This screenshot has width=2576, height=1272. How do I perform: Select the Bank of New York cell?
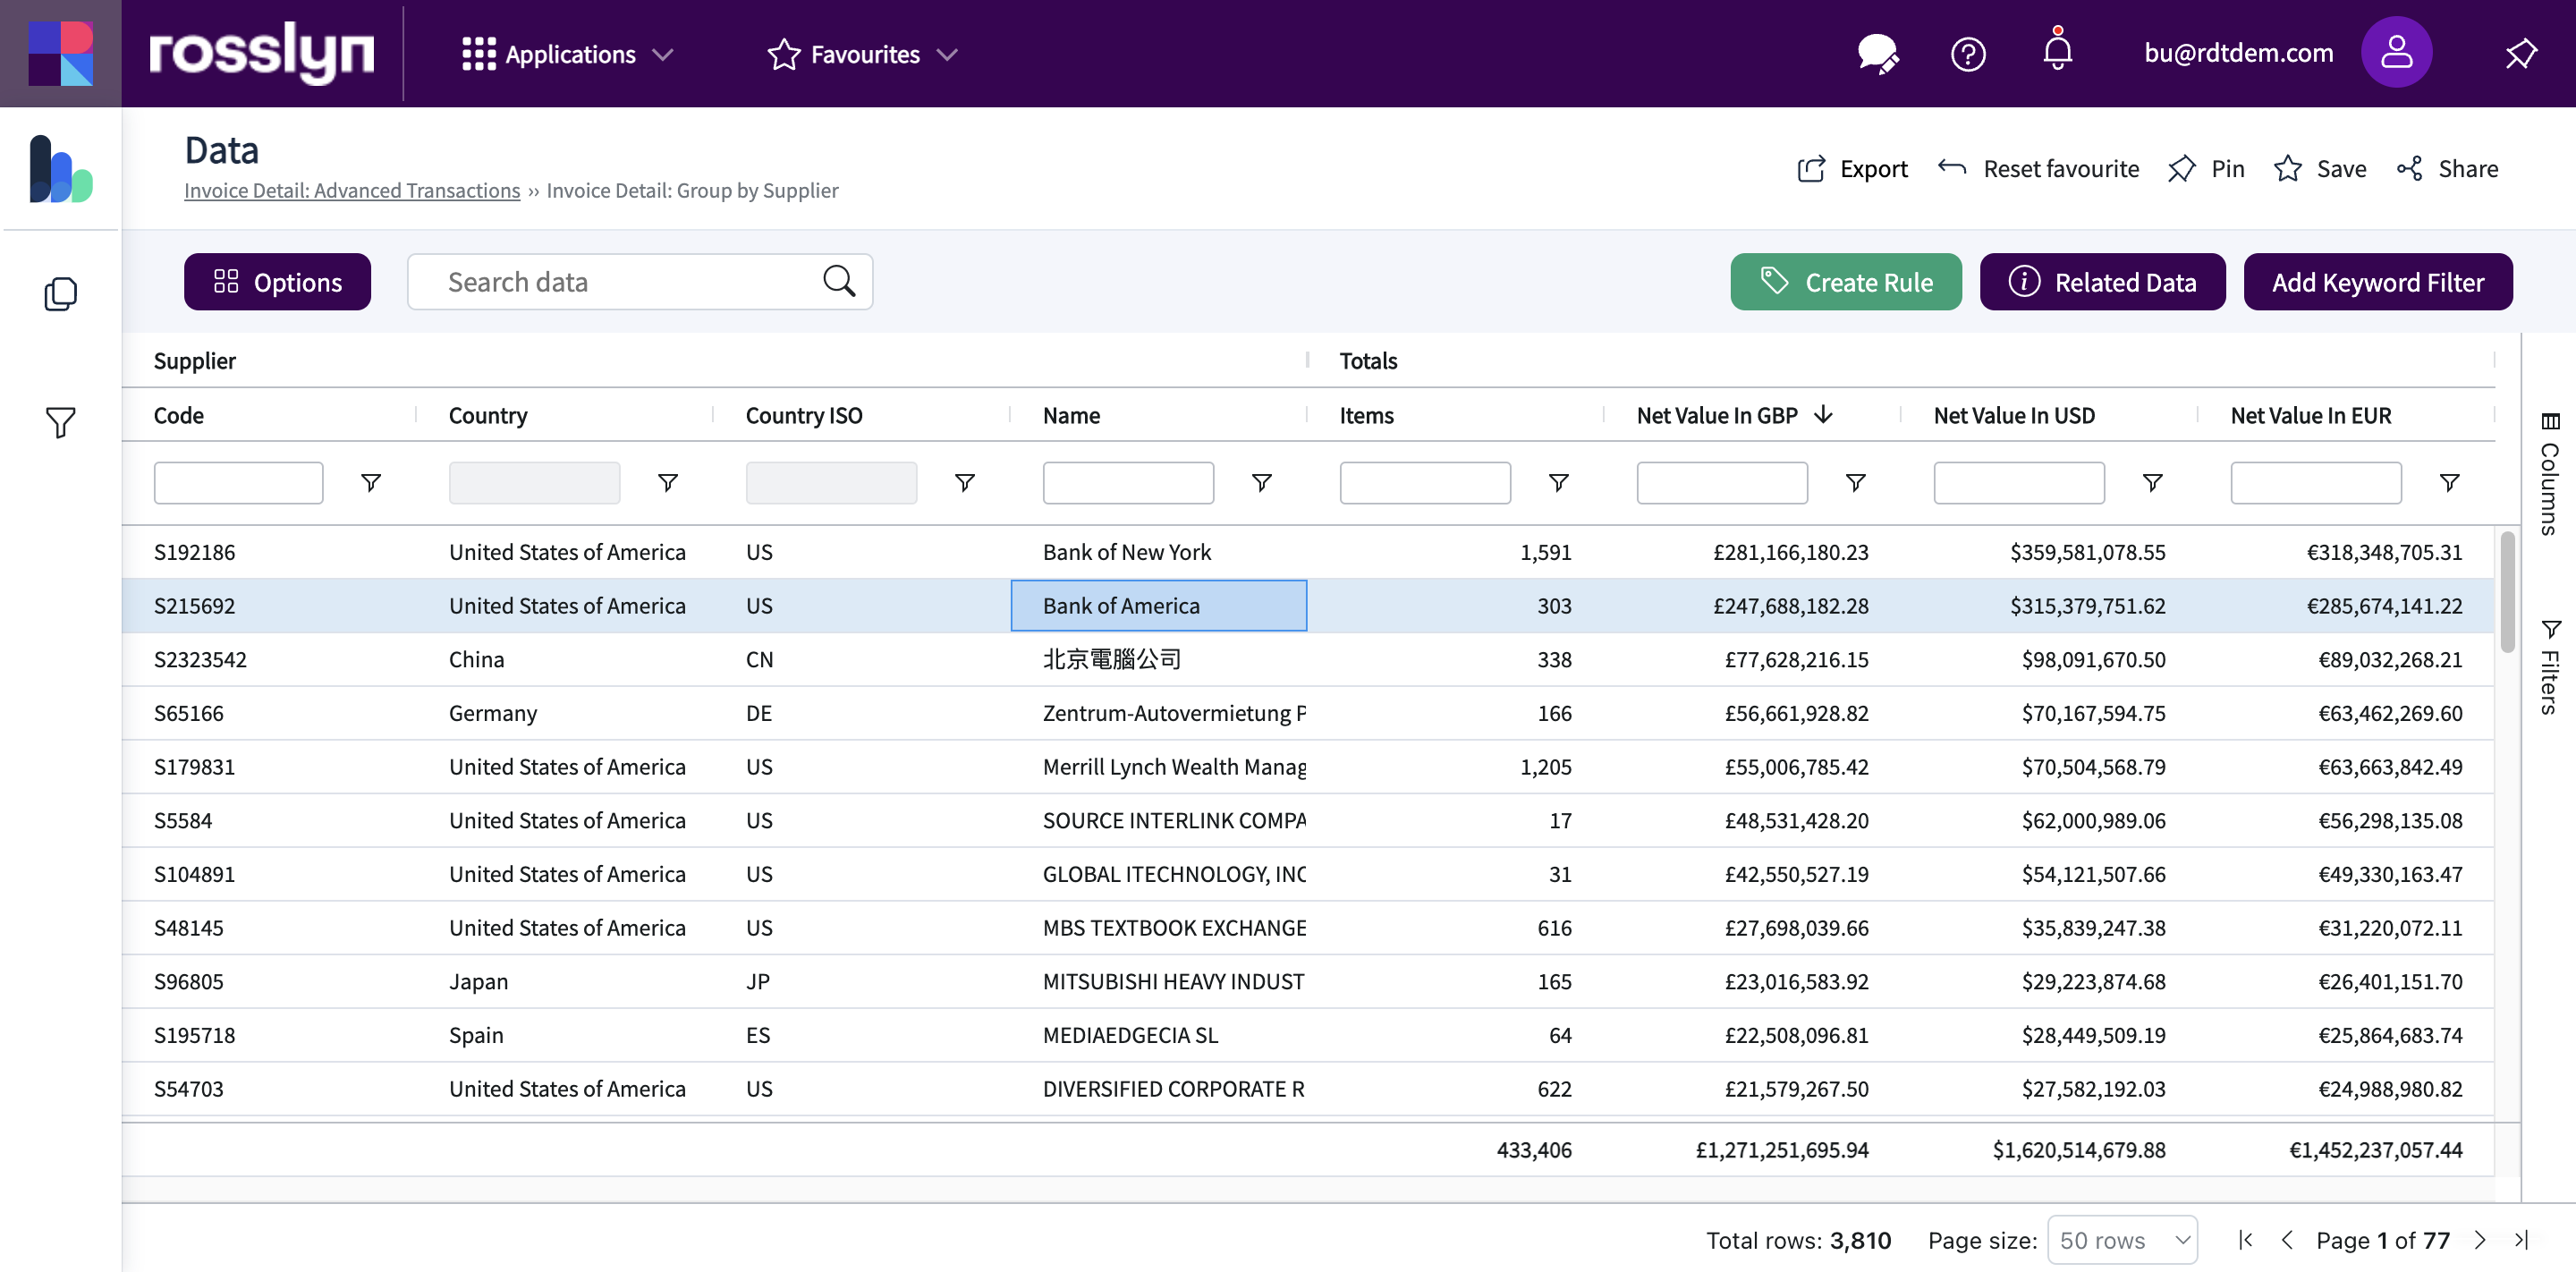click(x=1159, y=552)
